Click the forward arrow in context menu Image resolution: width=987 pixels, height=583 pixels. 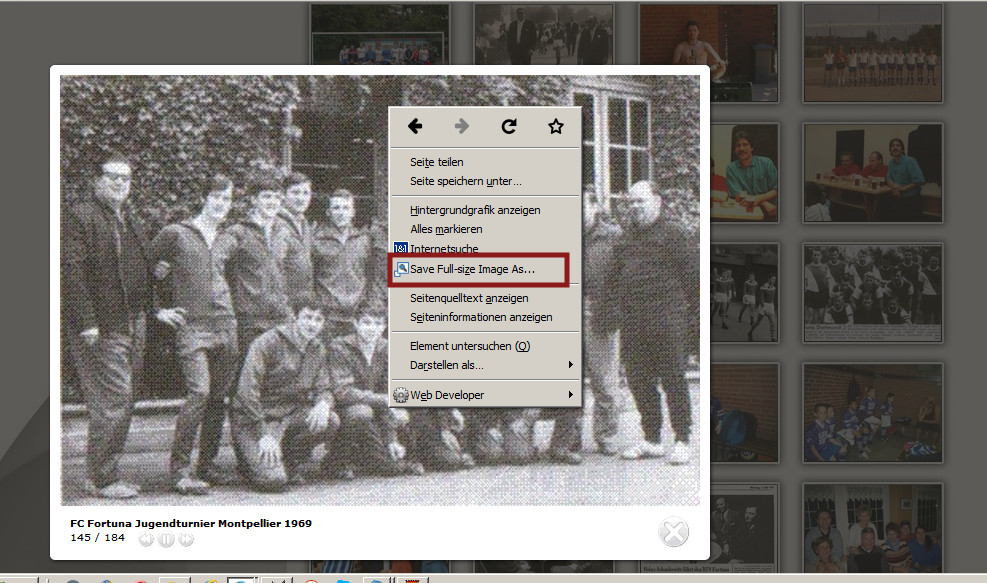point(462,127)
